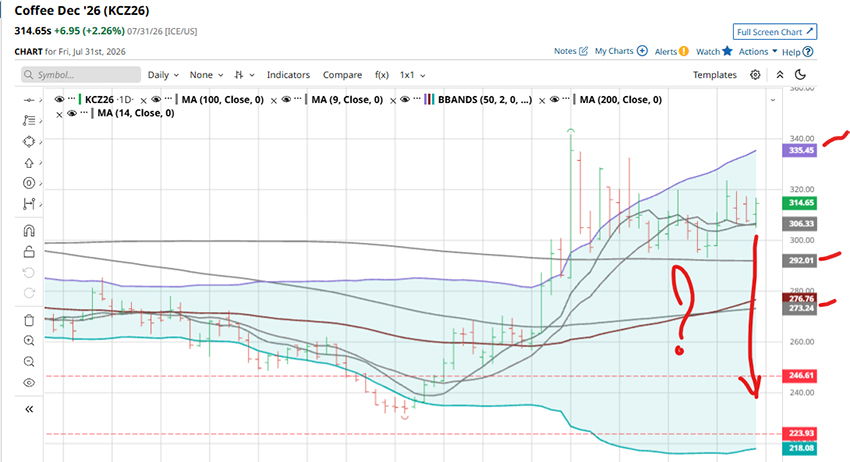Screen dimensions: 850x462
Task: Click the trash delete-drawings icon
Action: [29, 320]
